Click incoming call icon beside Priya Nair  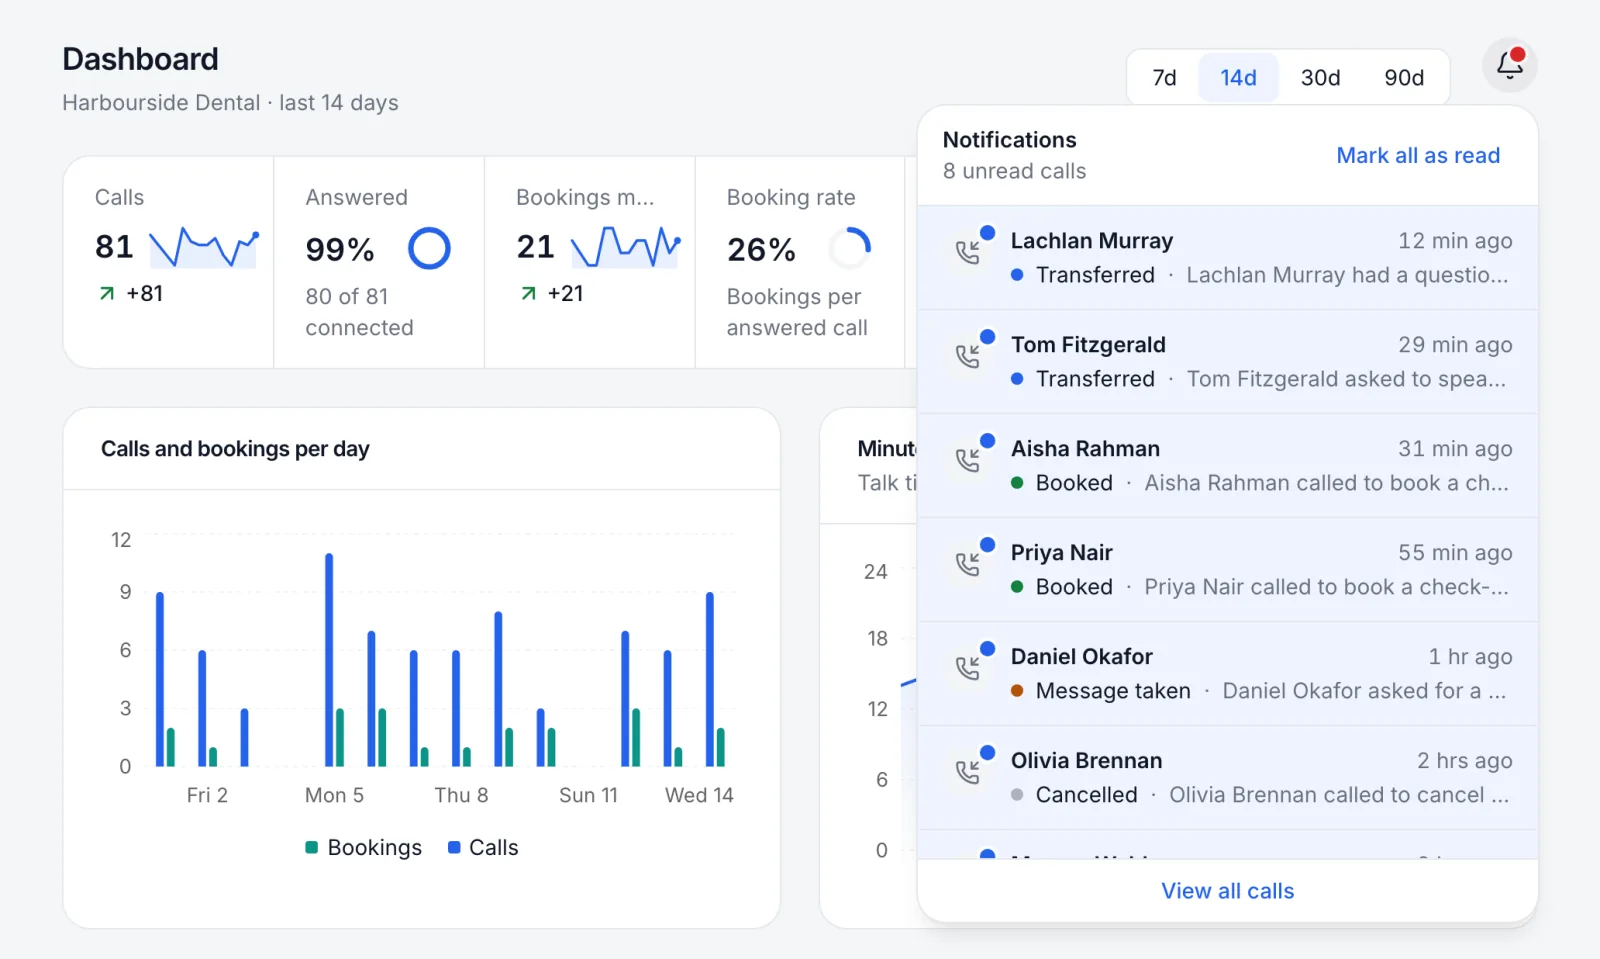(967, 565)
